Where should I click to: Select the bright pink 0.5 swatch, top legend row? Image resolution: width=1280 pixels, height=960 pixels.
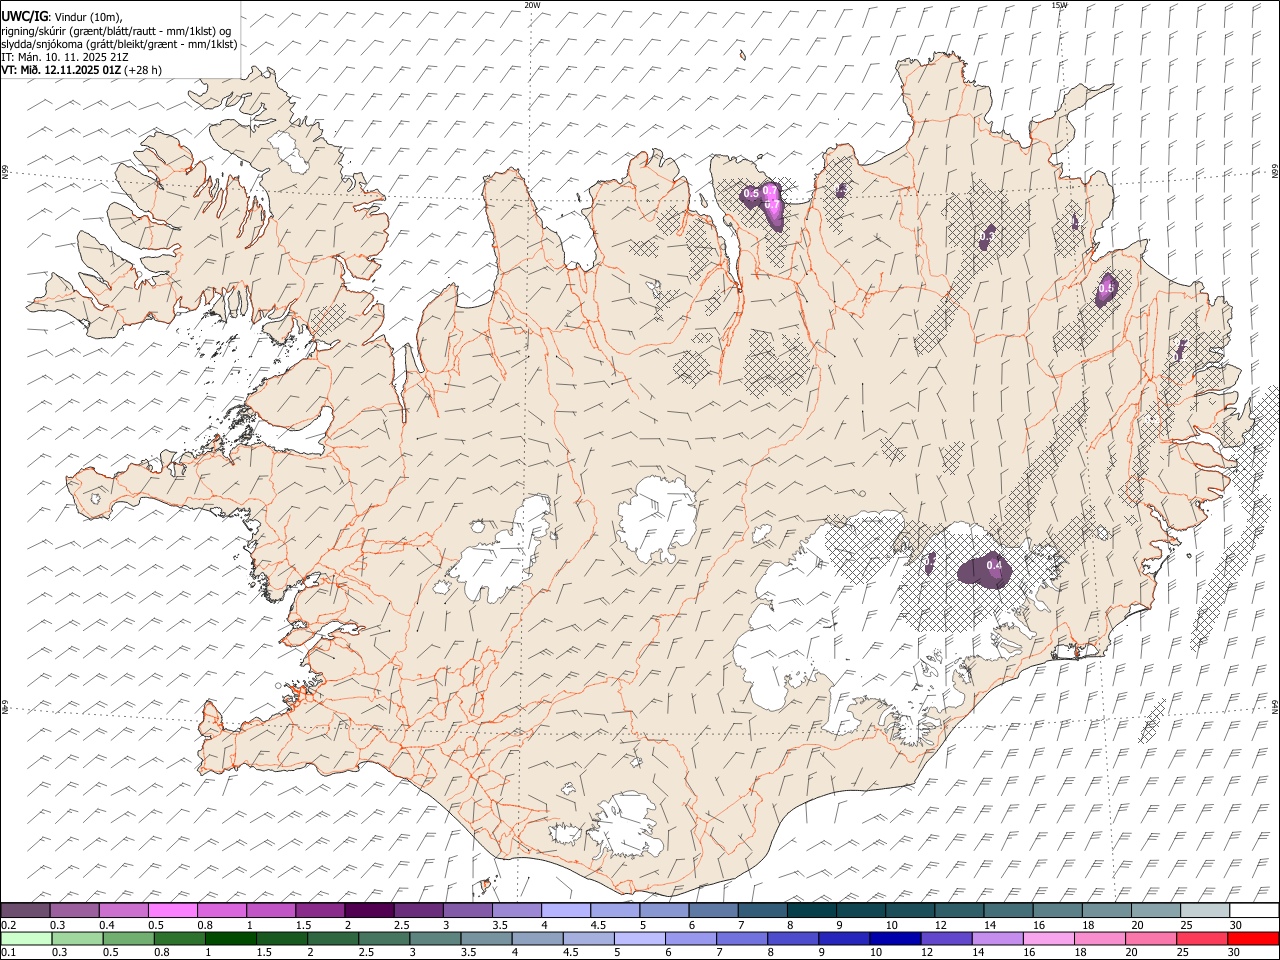172,911
